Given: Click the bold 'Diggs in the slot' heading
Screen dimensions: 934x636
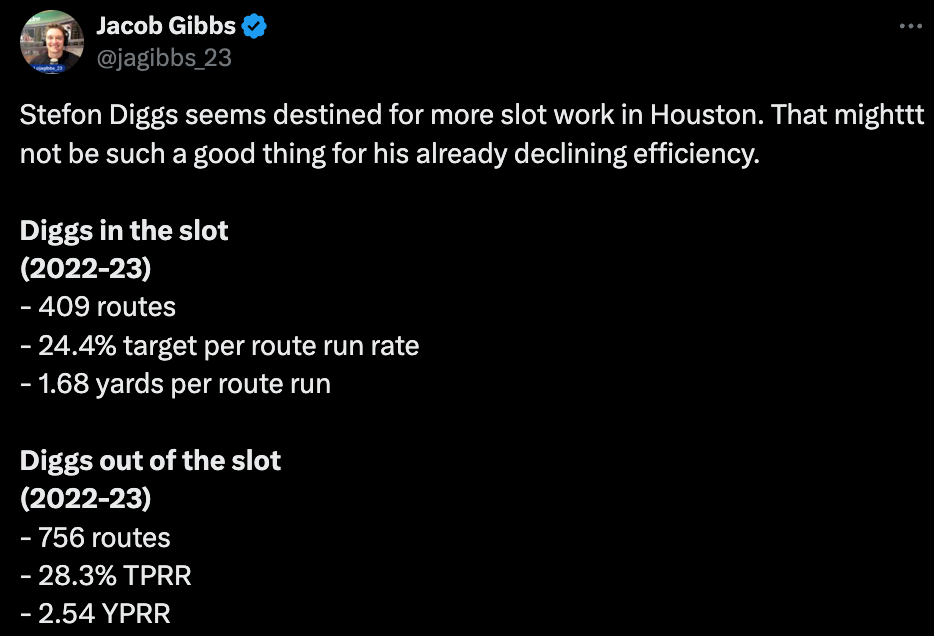Looking at the screenshot, I should pos(124,230).
